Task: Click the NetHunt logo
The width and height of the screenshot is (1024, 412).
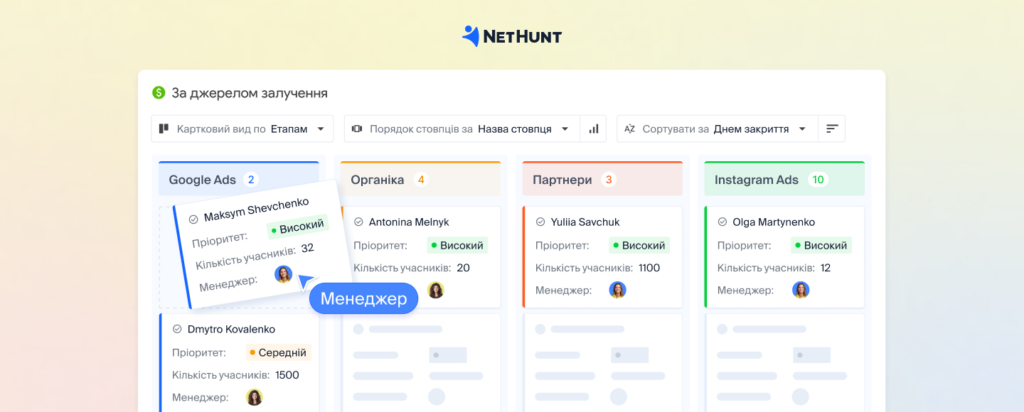Action: (511, 36)
